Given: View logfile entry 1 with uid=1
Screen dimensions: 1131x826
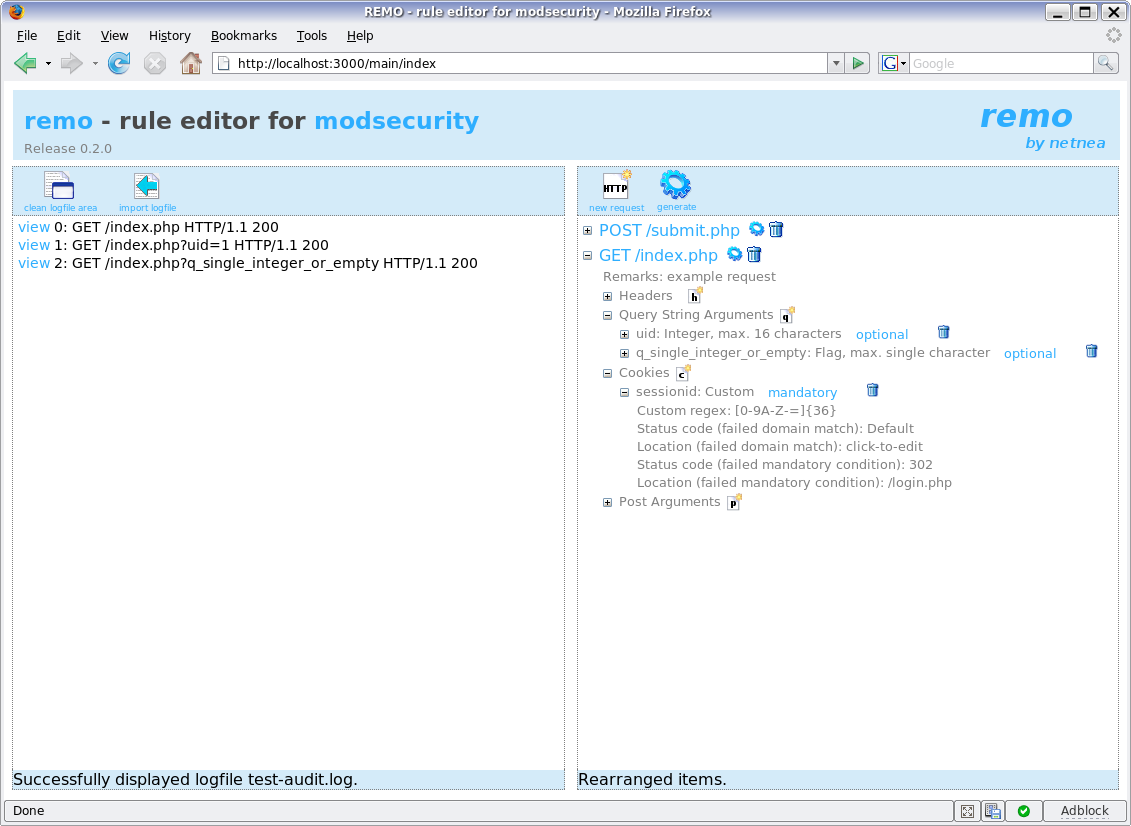Looking at the screenshot, I should [x=34, y=245].
